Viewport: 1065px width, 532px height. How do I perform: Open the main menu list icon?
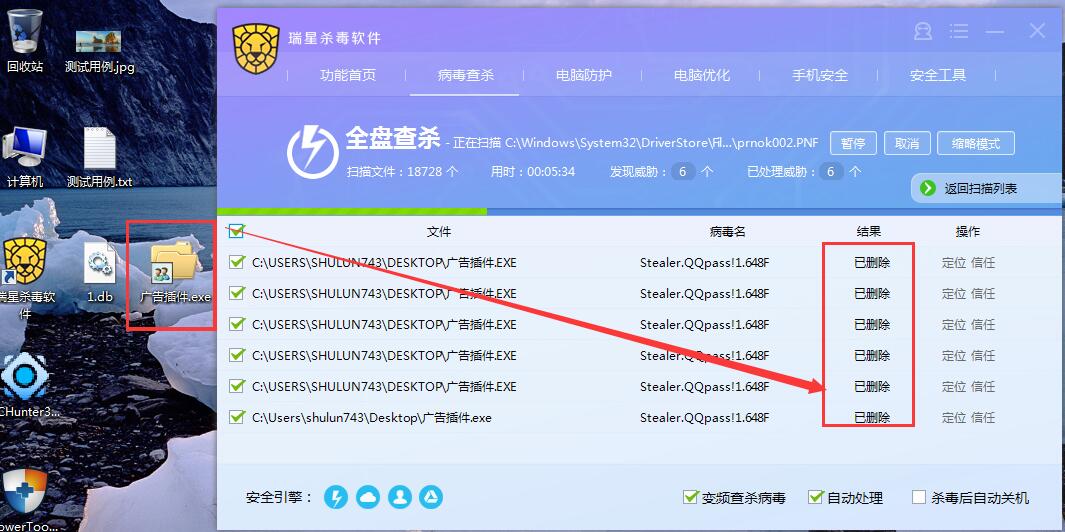[958, 31]
